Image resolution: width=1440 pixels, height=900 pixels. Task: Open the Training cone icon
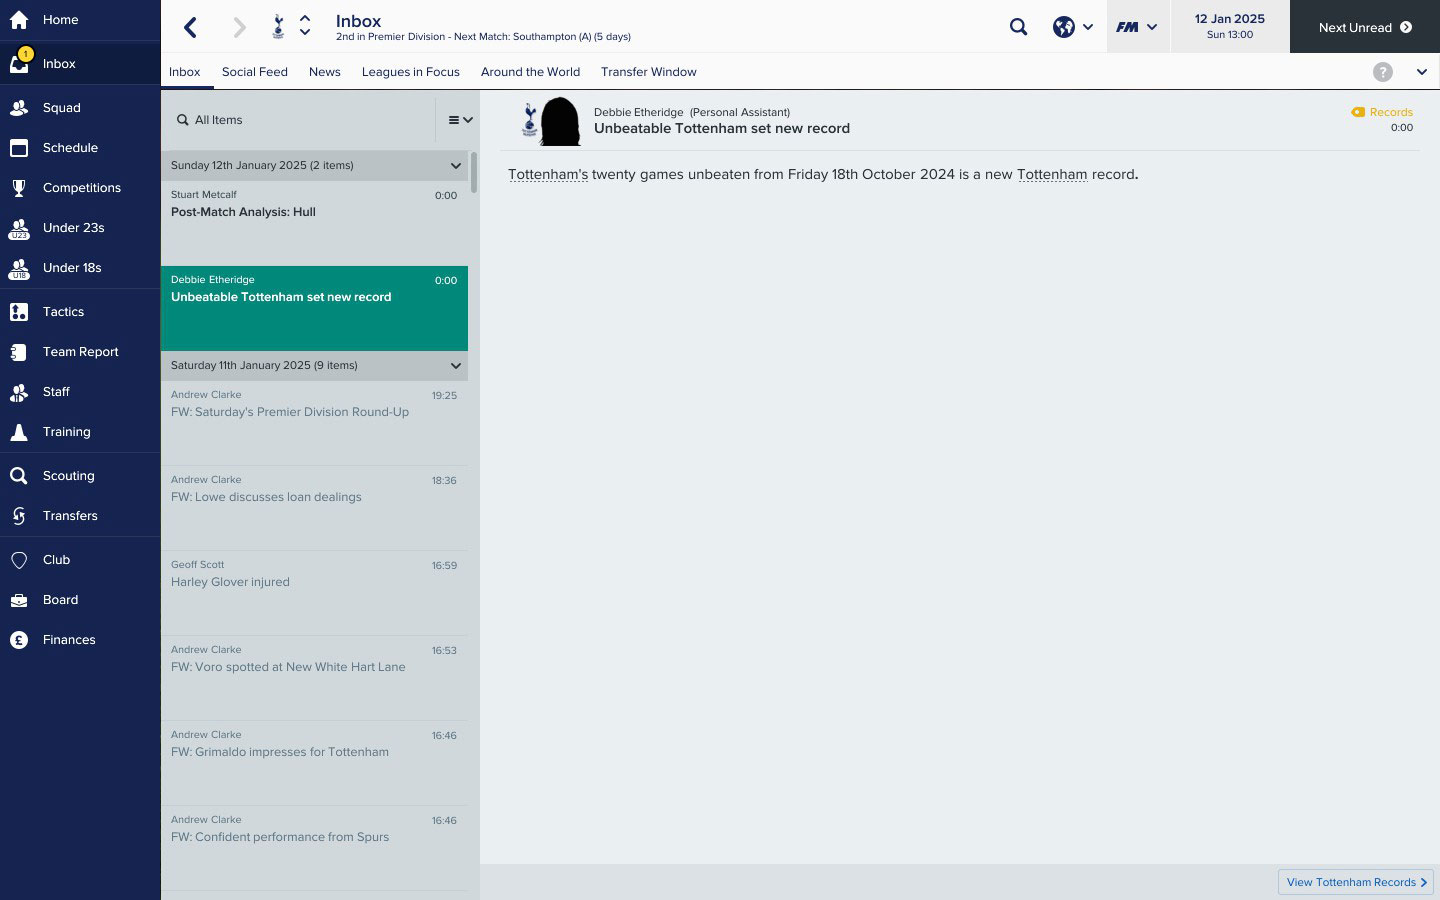coord(19,432)
